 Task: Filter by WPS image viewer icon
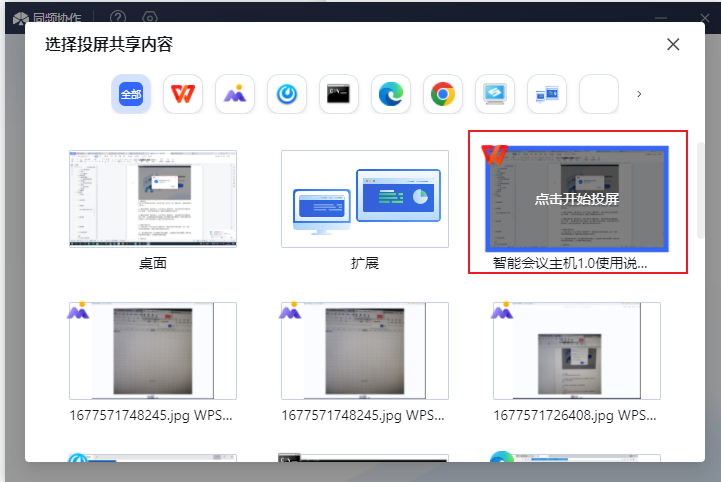(235, 94)
